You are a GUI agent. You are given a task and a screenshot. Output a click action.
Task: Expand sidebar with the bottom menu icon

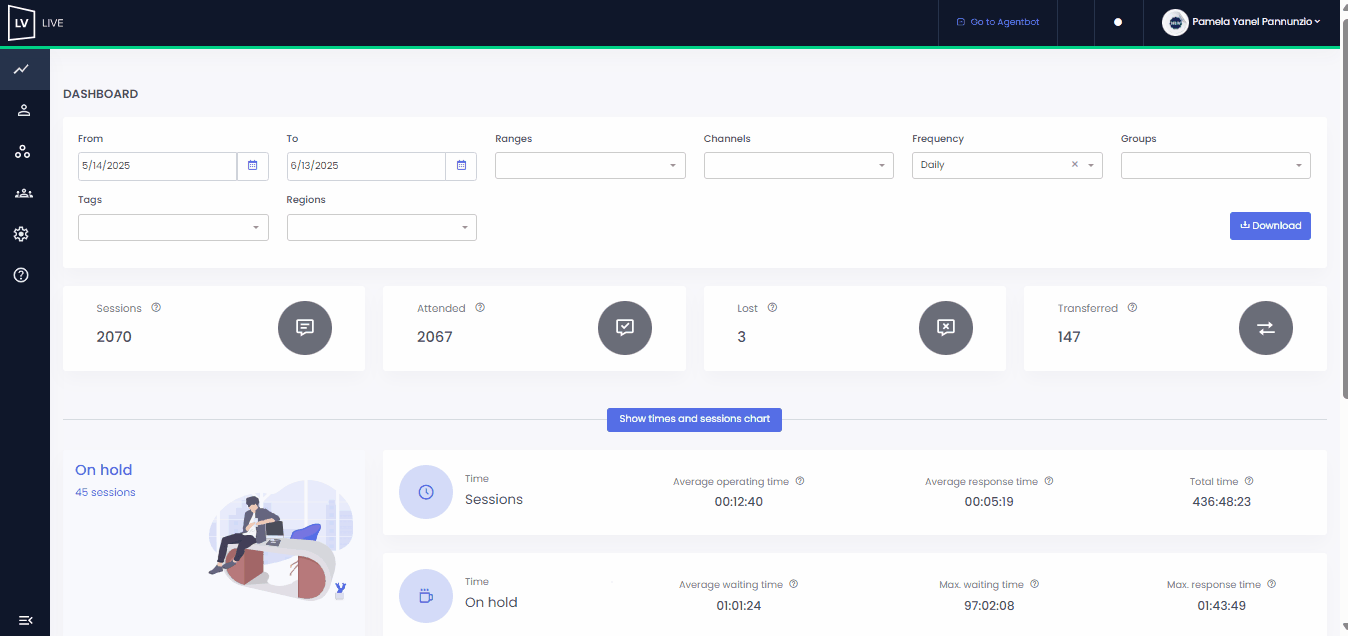click(26, 620)
